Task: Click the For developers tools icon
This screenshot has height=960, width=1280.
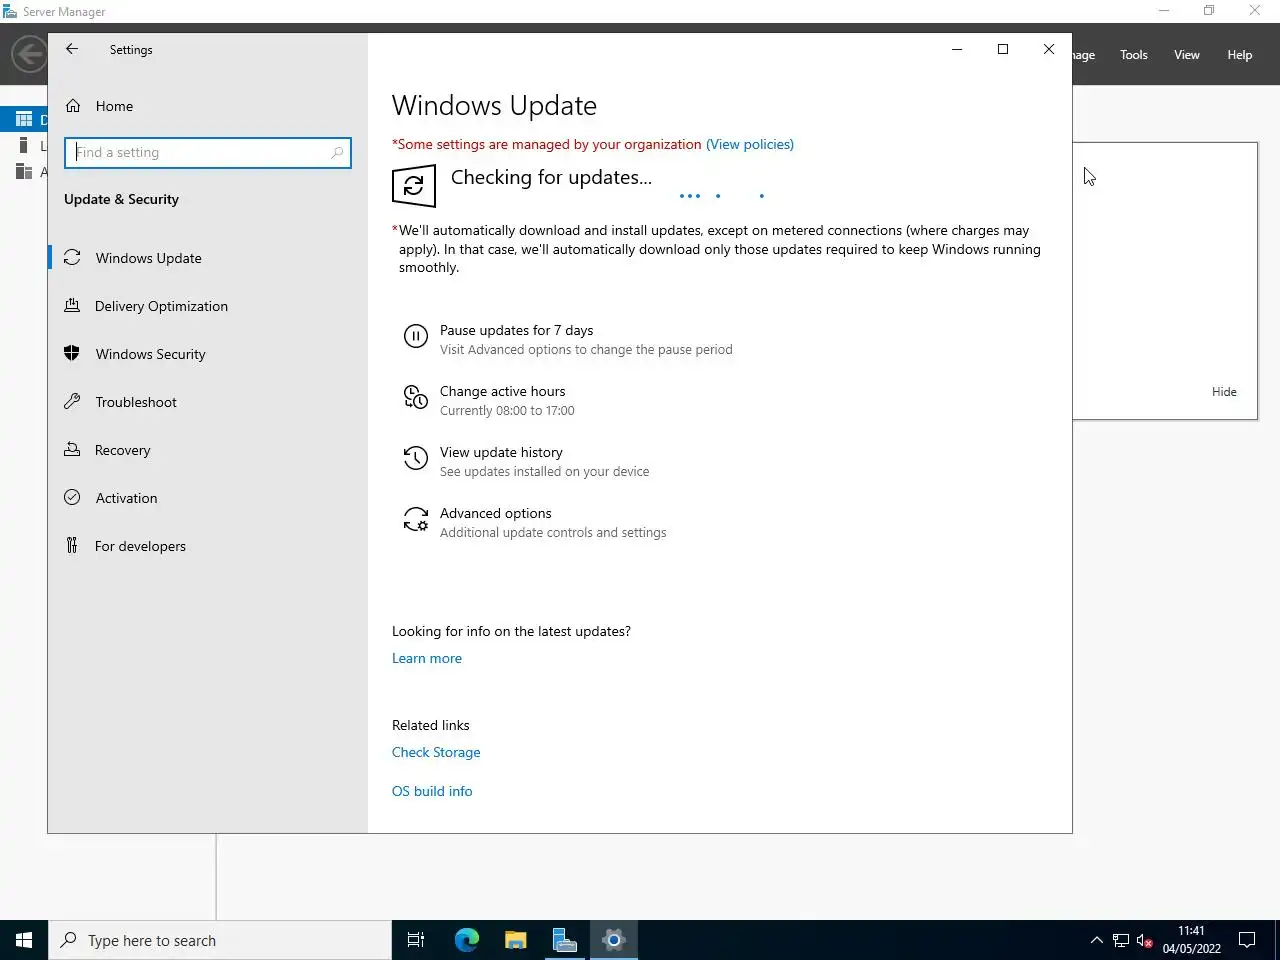Action: point(72,545)
